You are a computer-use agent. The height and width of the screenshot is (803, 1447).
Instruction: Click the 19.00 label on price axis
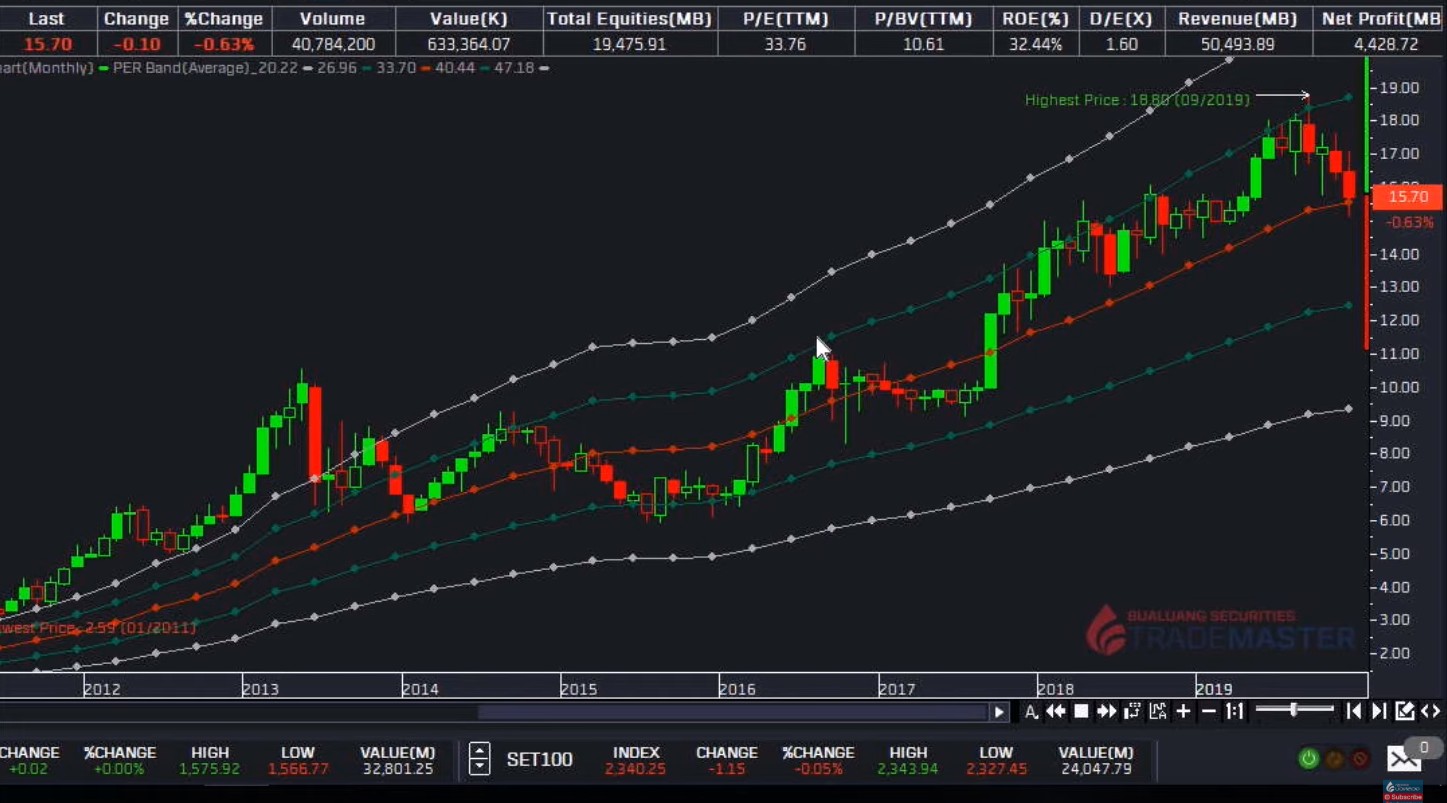tap(1400, 88)
